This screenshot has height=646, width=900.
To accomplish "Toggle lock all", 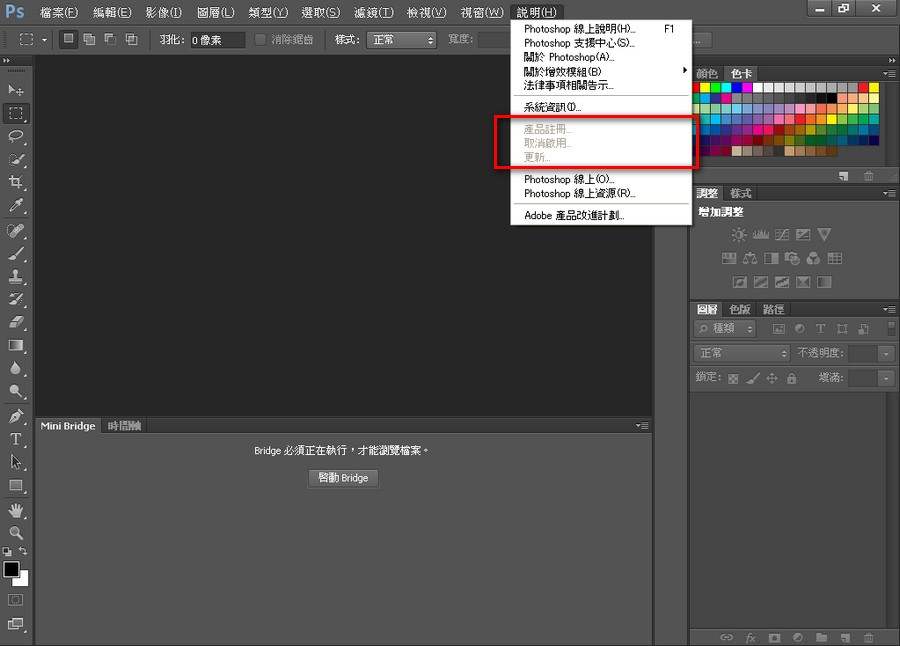I will (x=792, y=378).
